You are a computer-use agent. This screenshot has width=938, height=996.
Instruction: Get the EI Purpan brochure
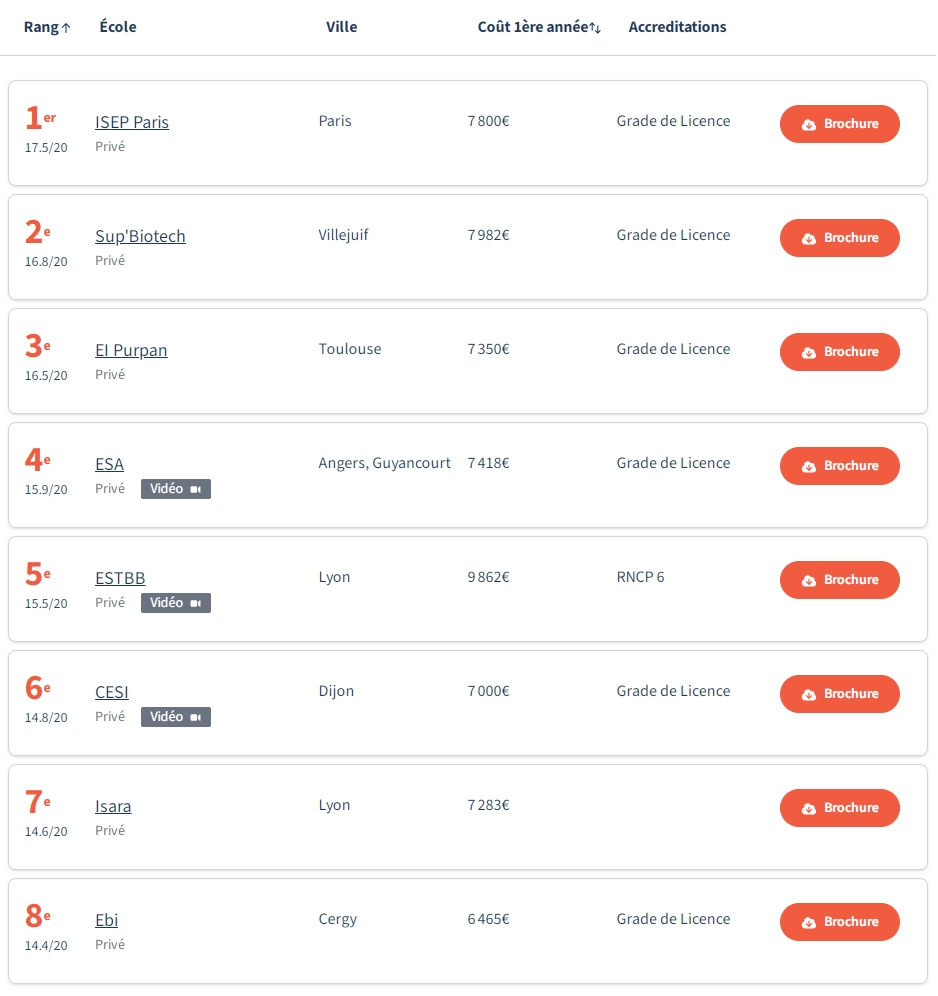(x=839, y=352)
